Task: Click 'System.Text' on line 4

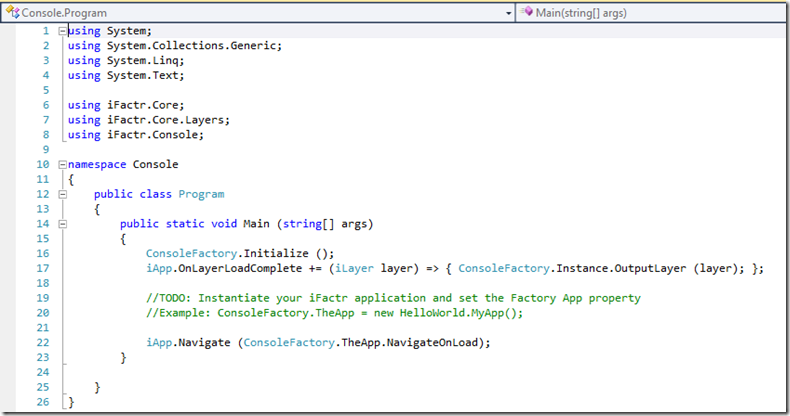Action: tap(143, 76)
